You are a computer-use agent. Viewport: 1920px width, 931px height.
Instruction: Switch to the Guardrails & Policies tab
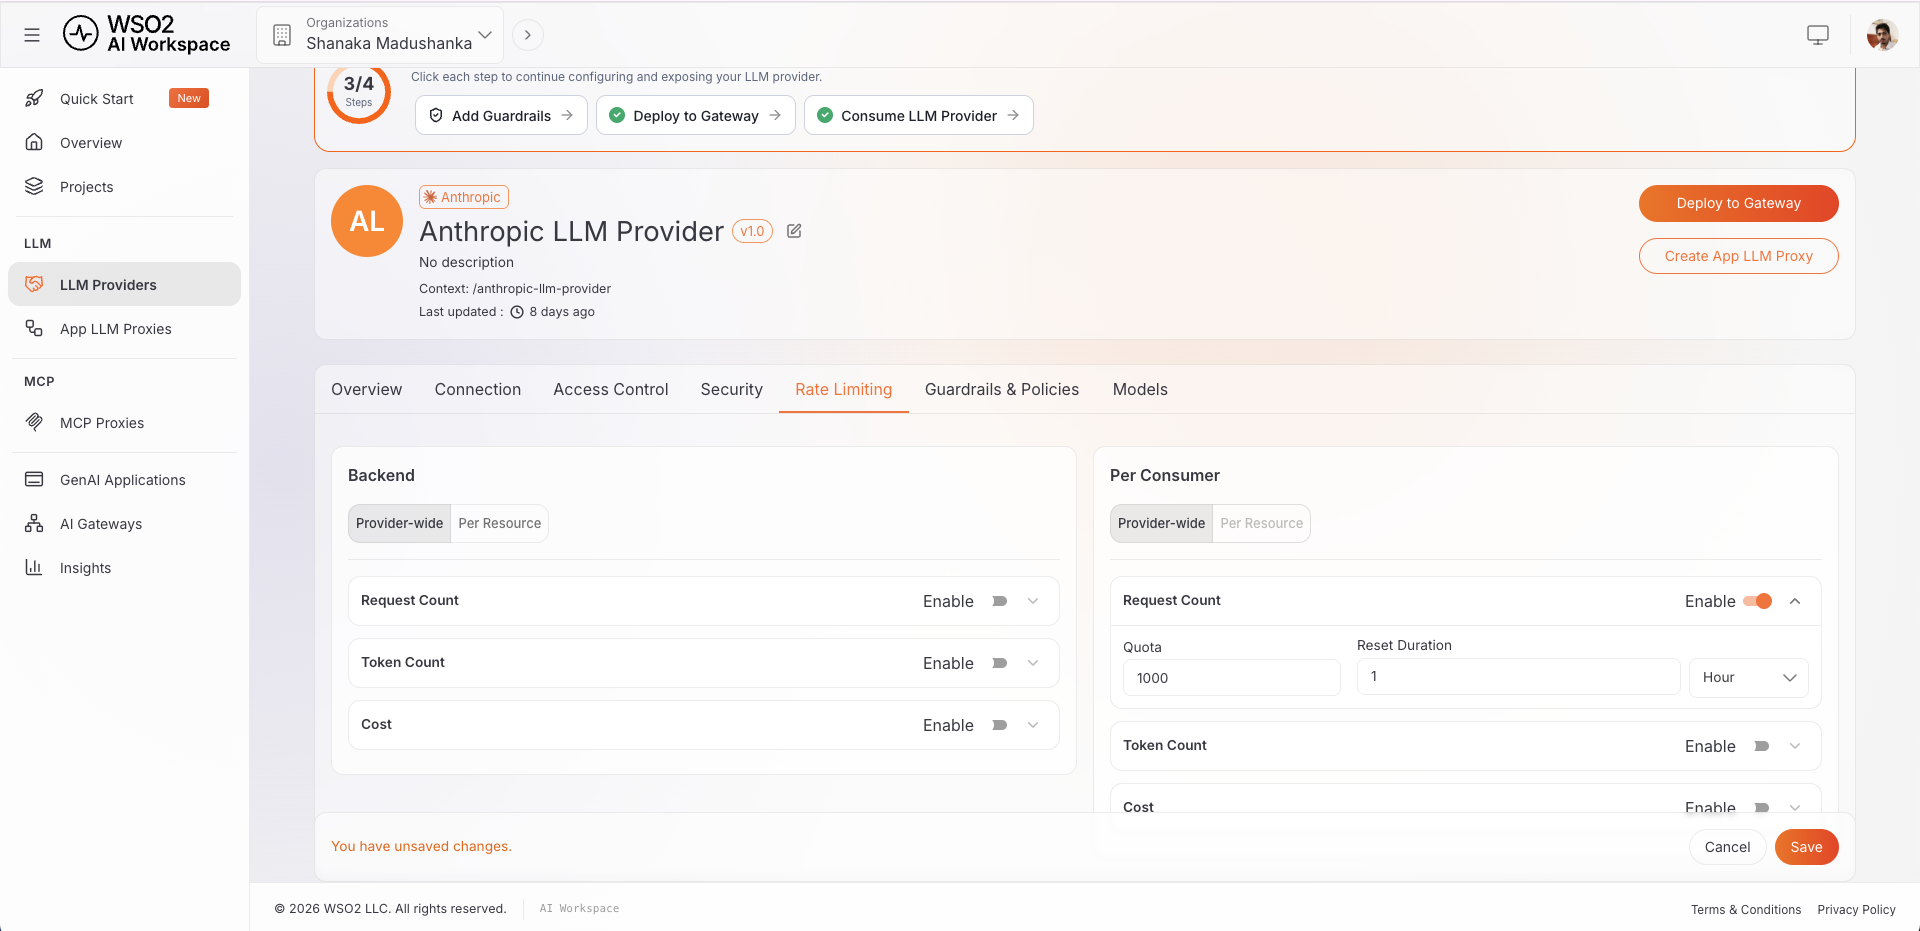tap(1001, 389)
